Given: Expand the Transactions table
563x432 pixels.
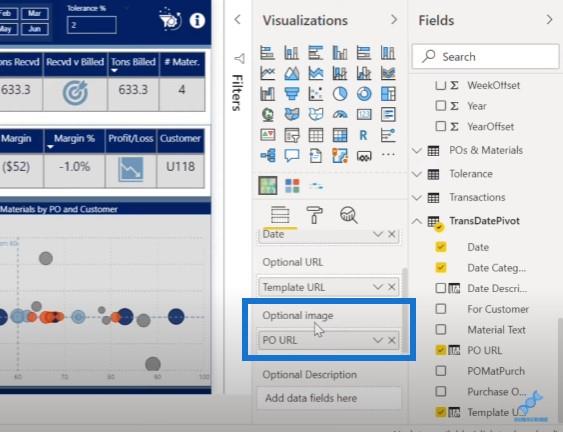Looking at the screenshot, I should [x=417, y=198].
